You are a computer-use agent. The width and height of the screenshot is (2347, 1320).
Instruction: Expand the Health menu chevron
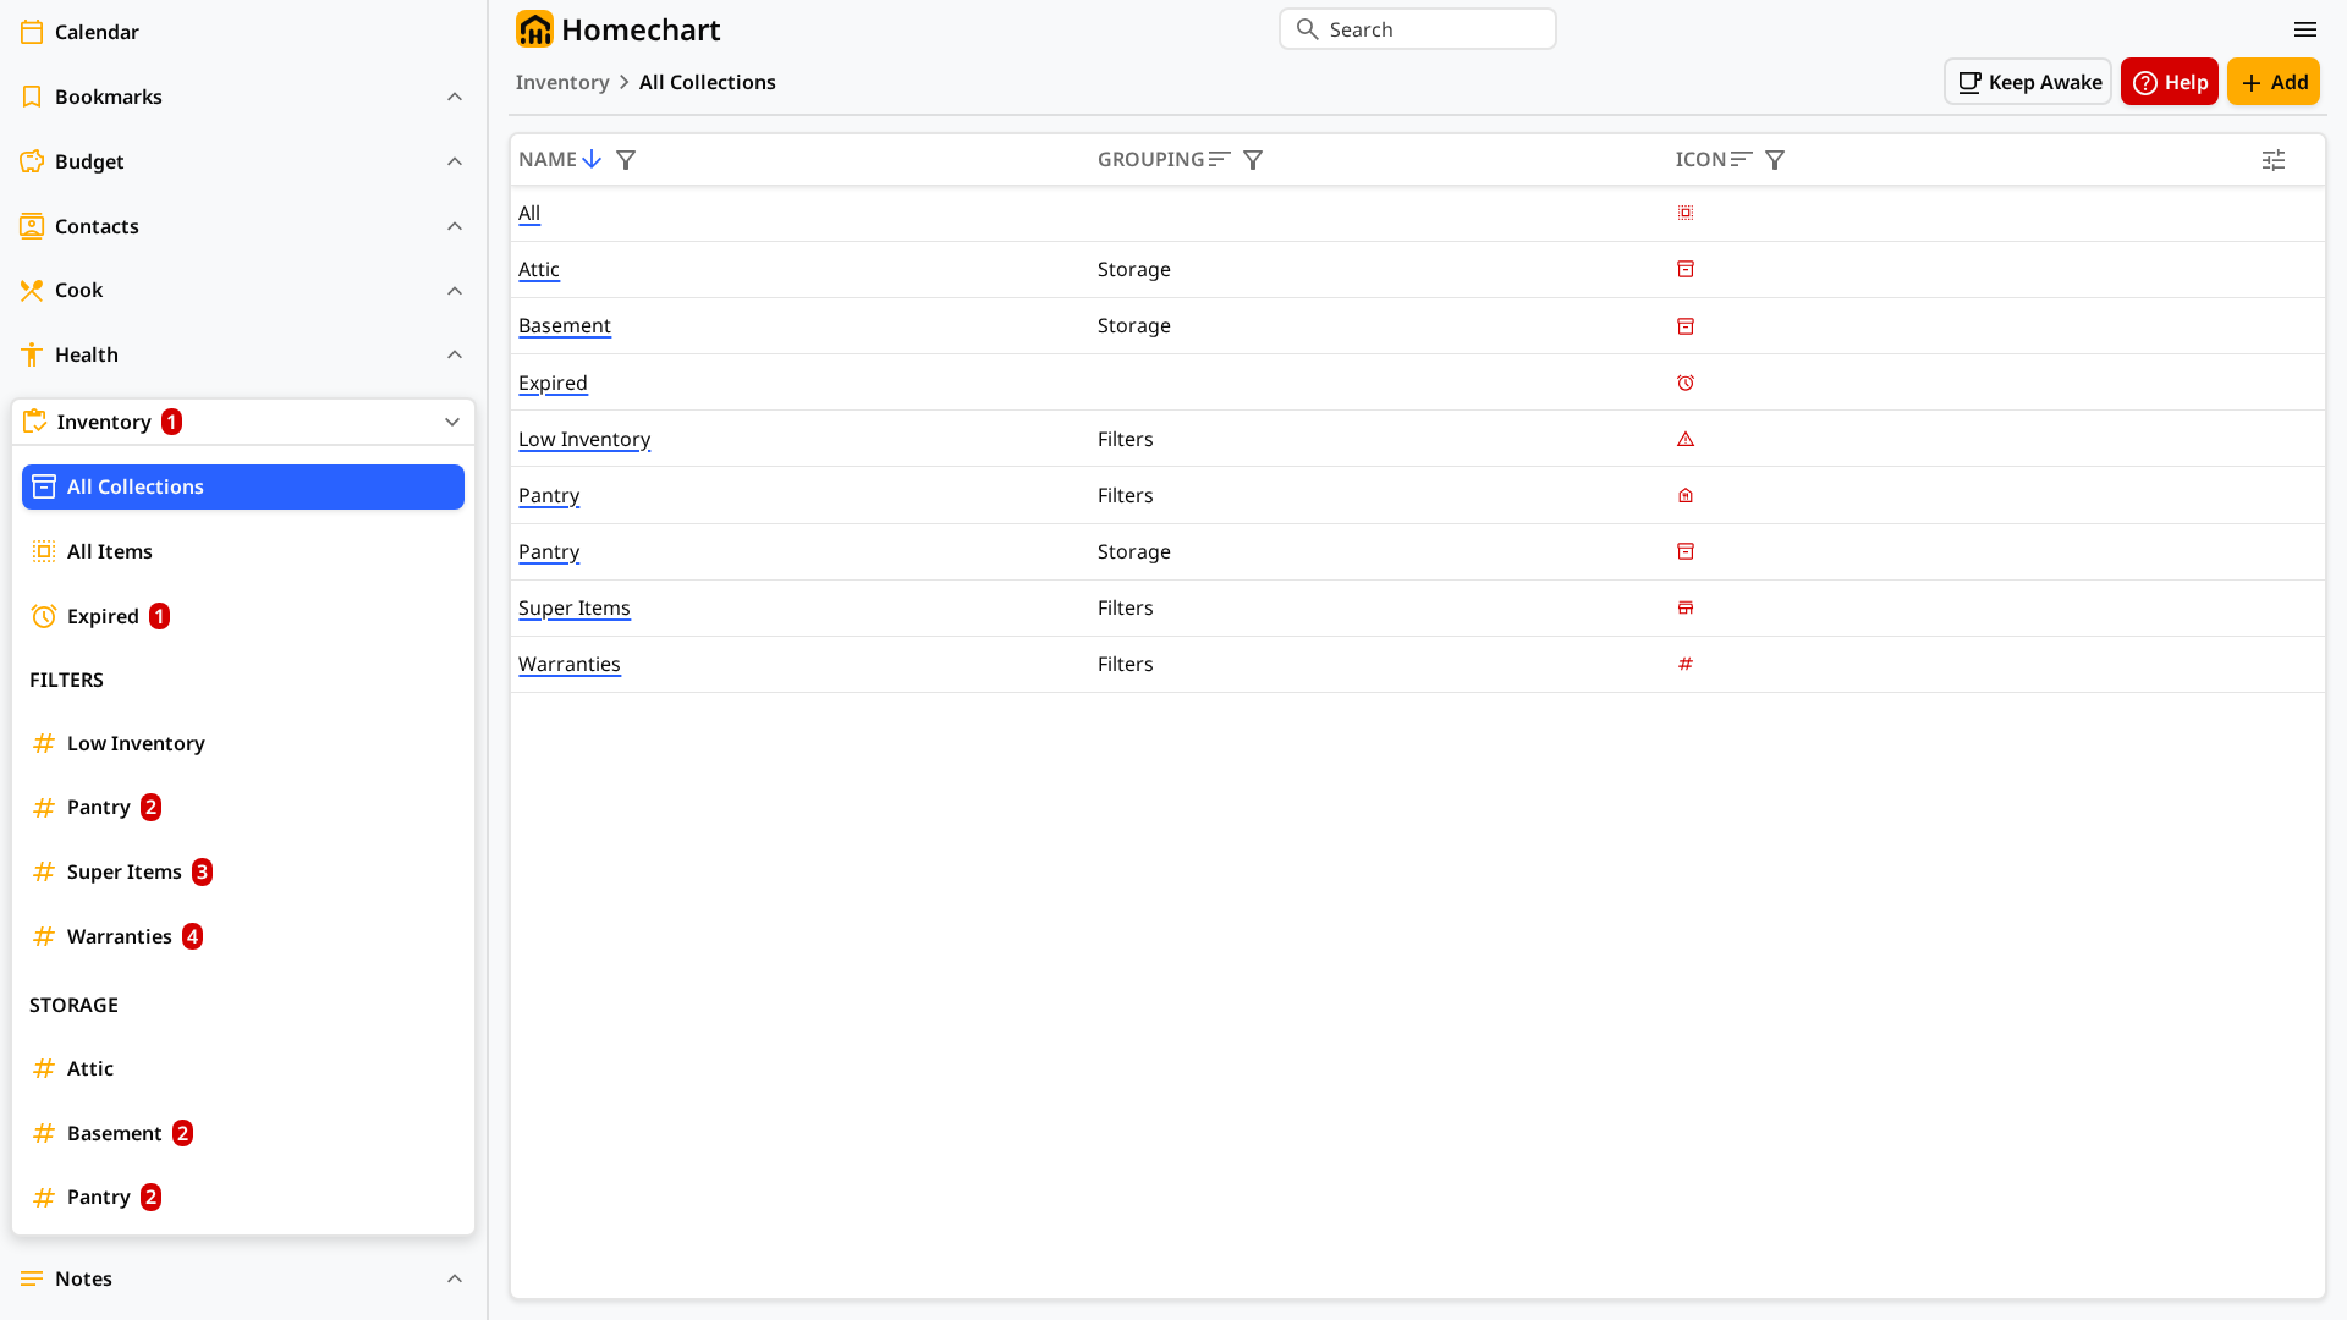(x=454, y=355)
